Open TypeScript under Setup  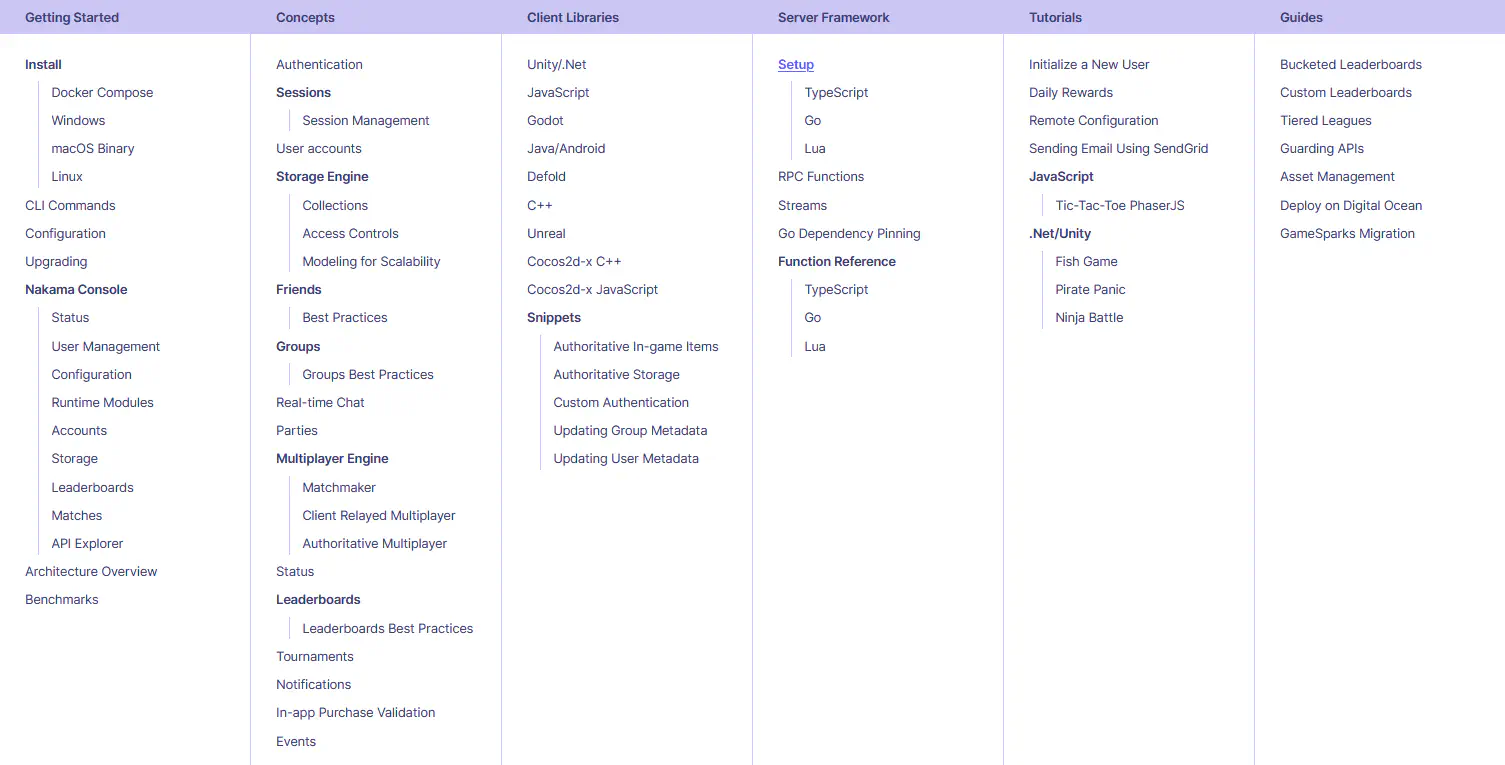pos(836,92)
